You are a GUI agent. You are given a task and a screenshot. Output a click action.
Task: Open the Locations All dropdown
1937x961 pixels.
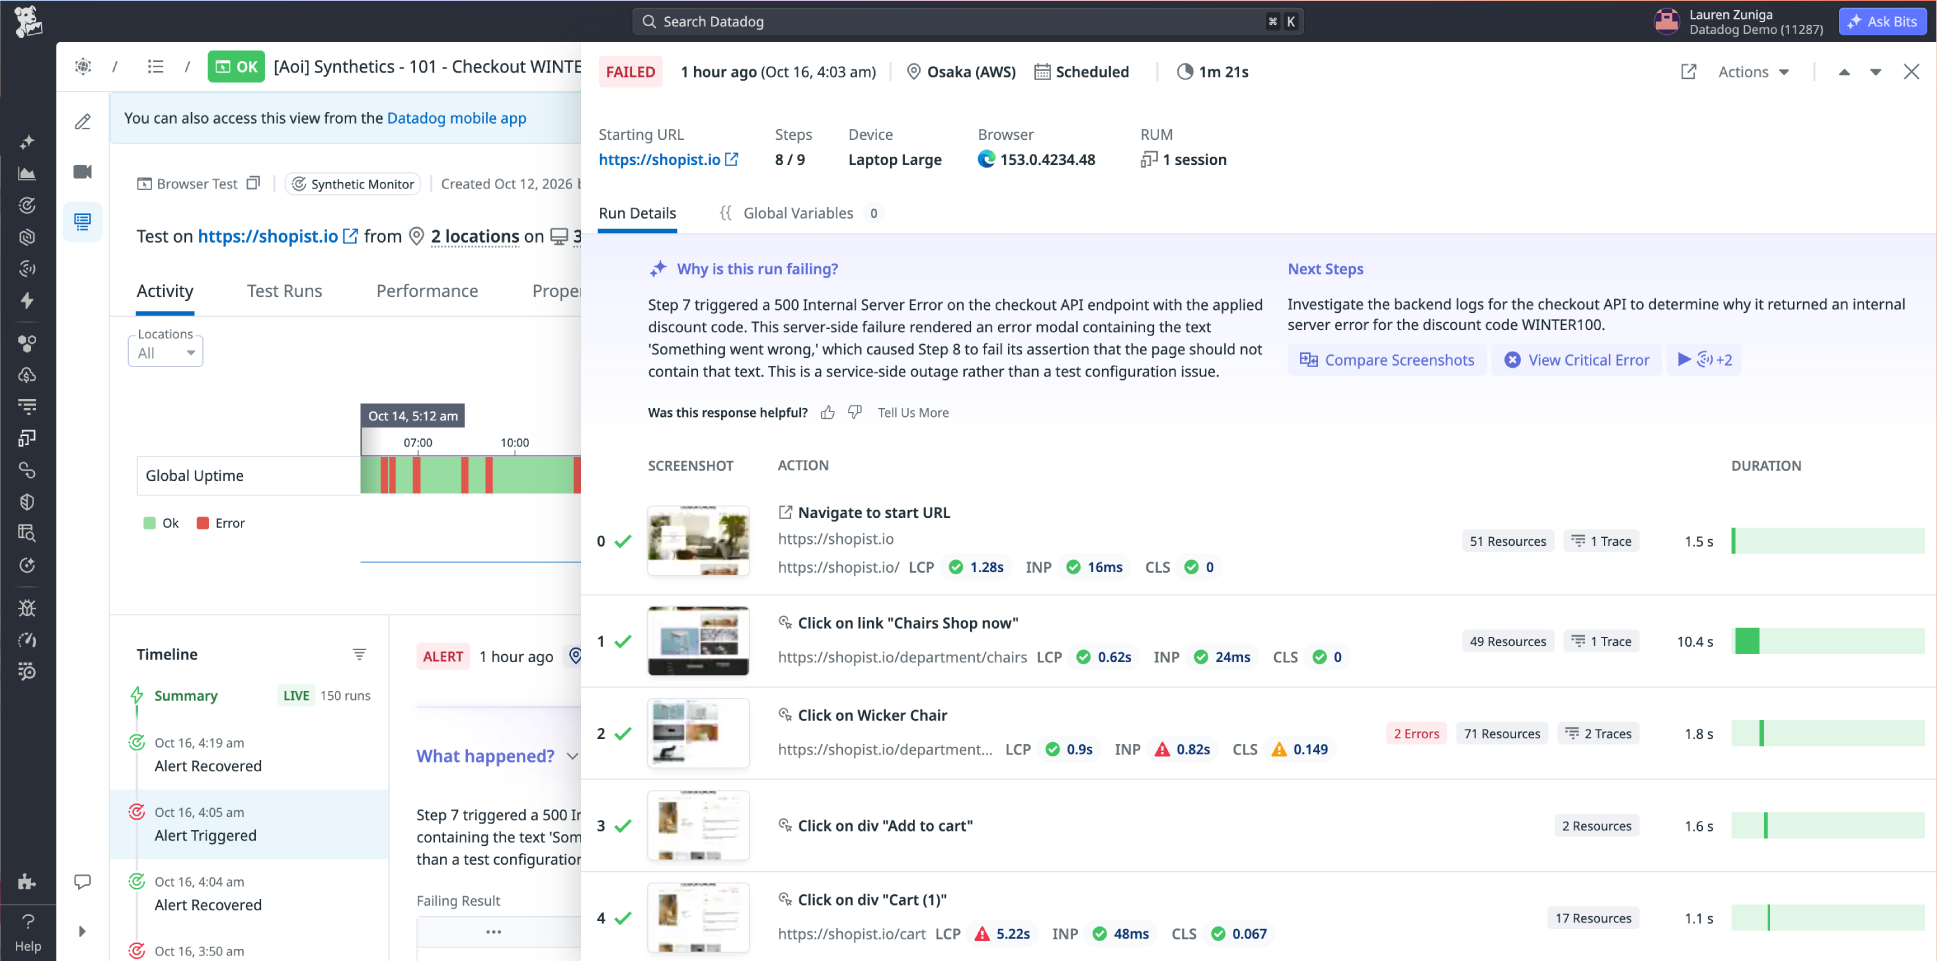pos(166,352)
